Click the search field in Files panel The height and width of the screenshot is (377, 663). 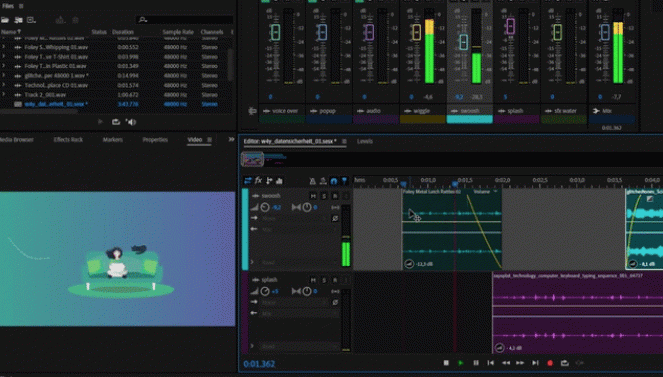185,20
